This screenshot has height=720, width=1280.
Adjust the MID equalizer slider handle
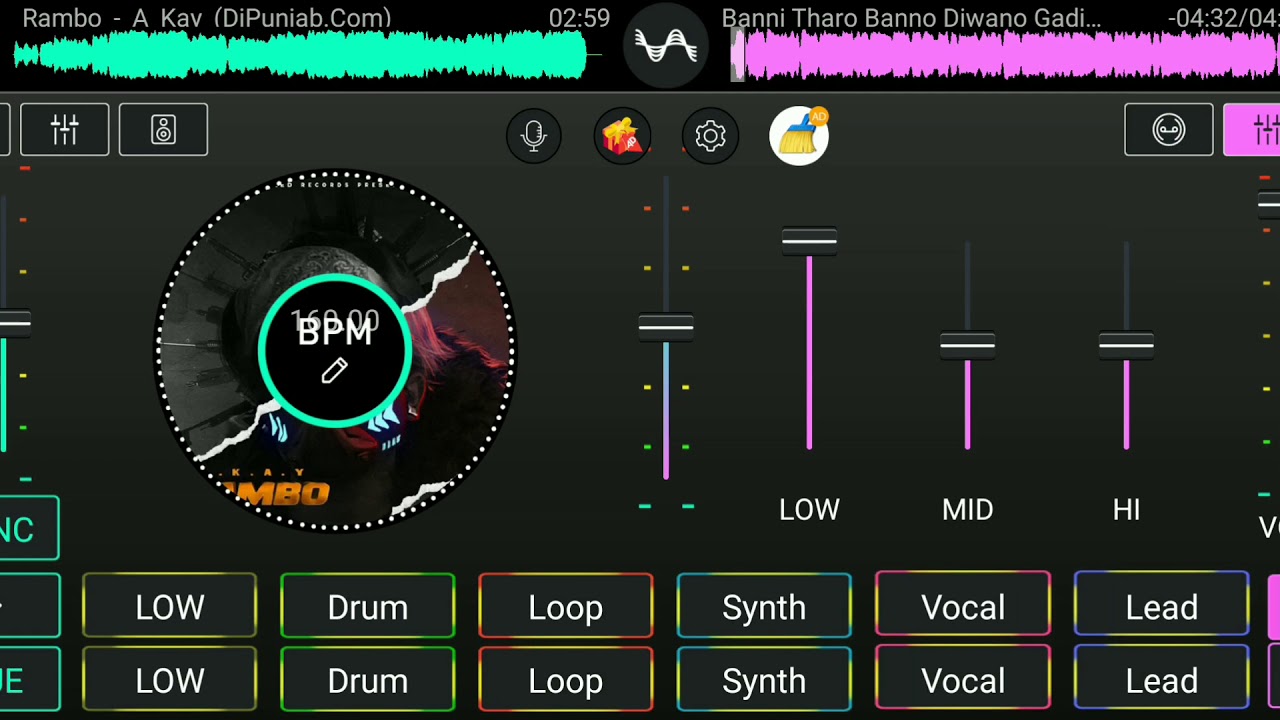point(967,345)
